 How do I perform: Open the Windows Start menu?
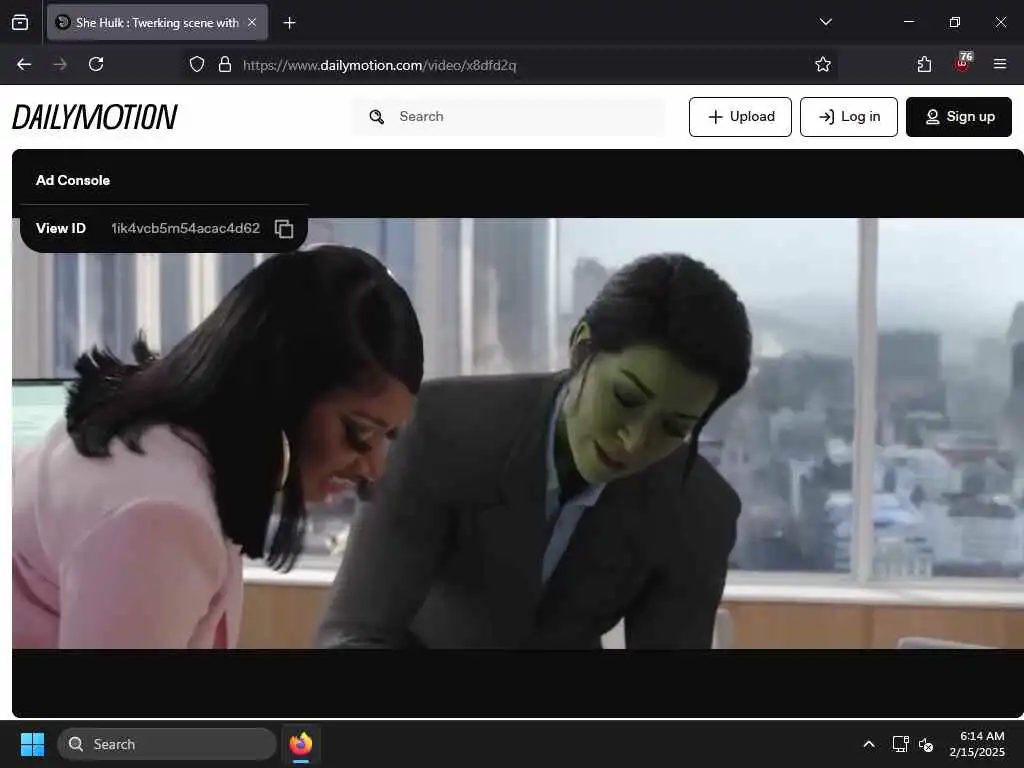(x=32, y=744)
